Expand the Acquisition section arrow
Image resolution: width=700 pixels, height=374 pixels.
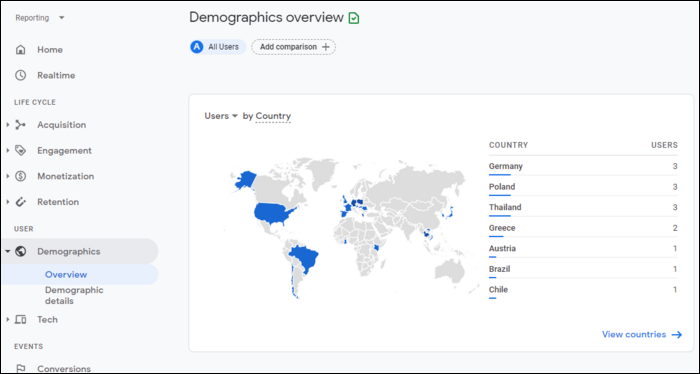[x=8, y=125]
